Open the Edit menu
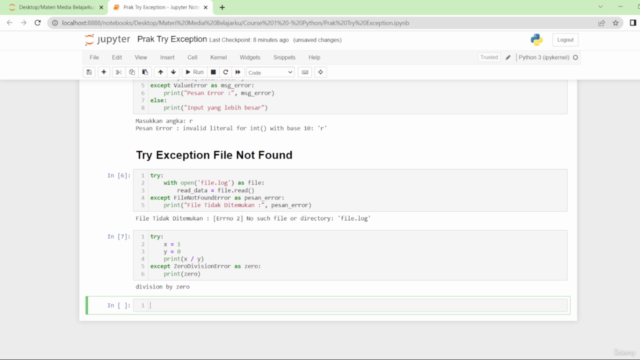 coord(117,58)
